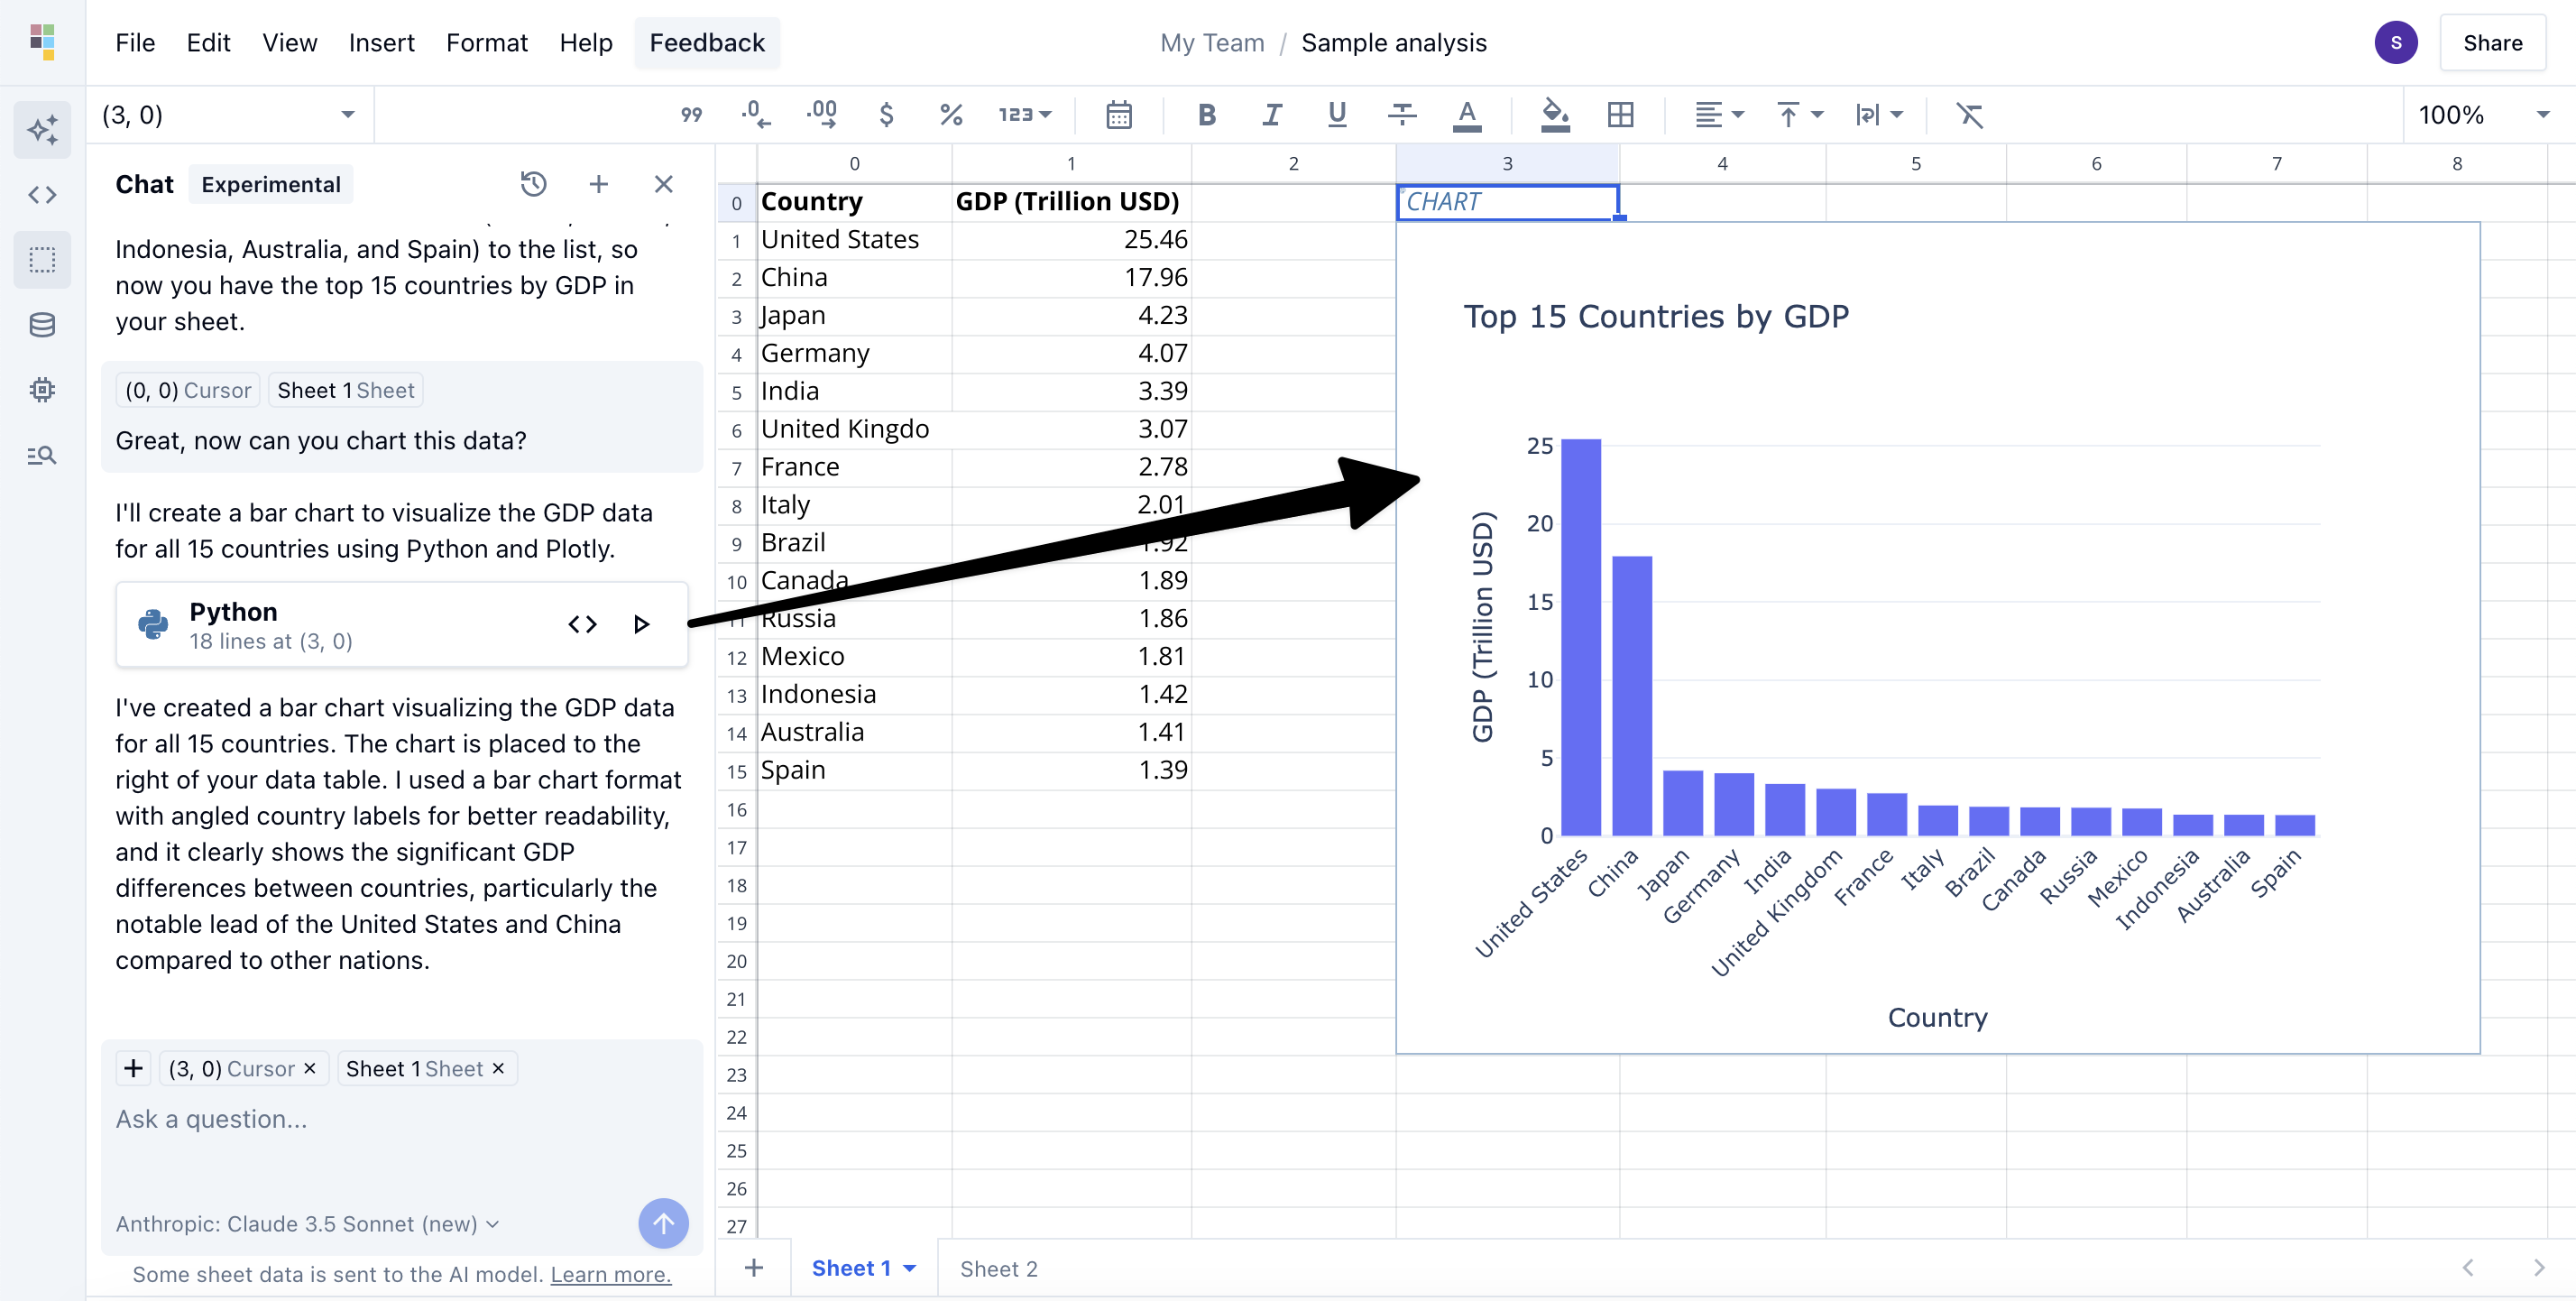This screenshot has height=1301, width=2576.
Task: Open the date format calendar icon
Action: tap(1119, 115)
